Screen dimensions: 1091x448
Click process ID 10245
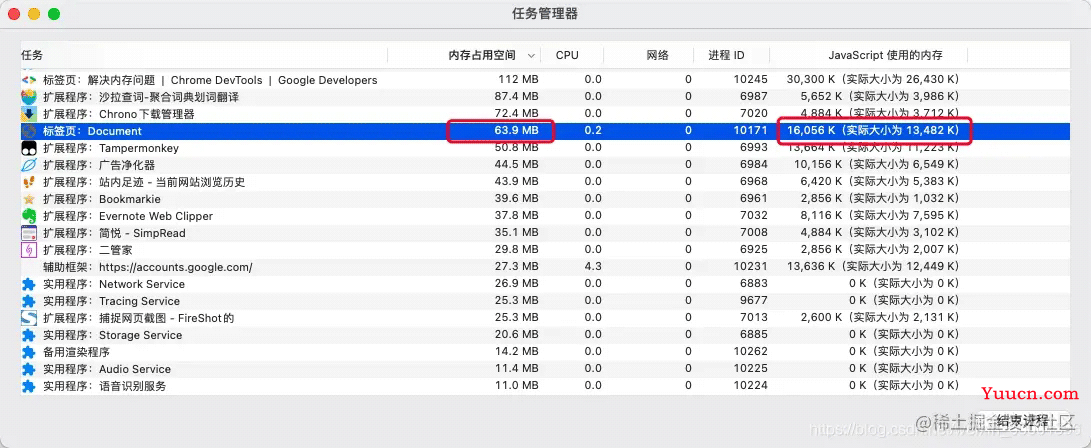pyautogui.click(x=751, y=80)
